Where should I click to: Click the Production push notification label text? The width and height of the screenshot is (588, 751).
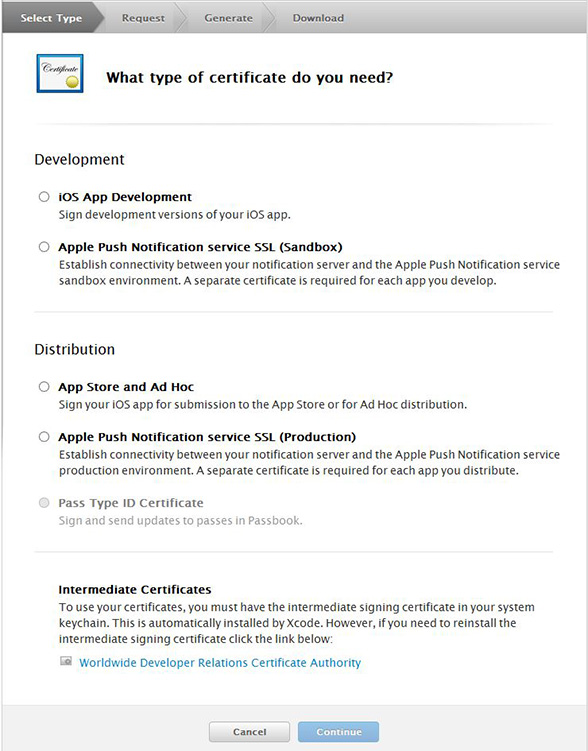click(x=207, y=437)
